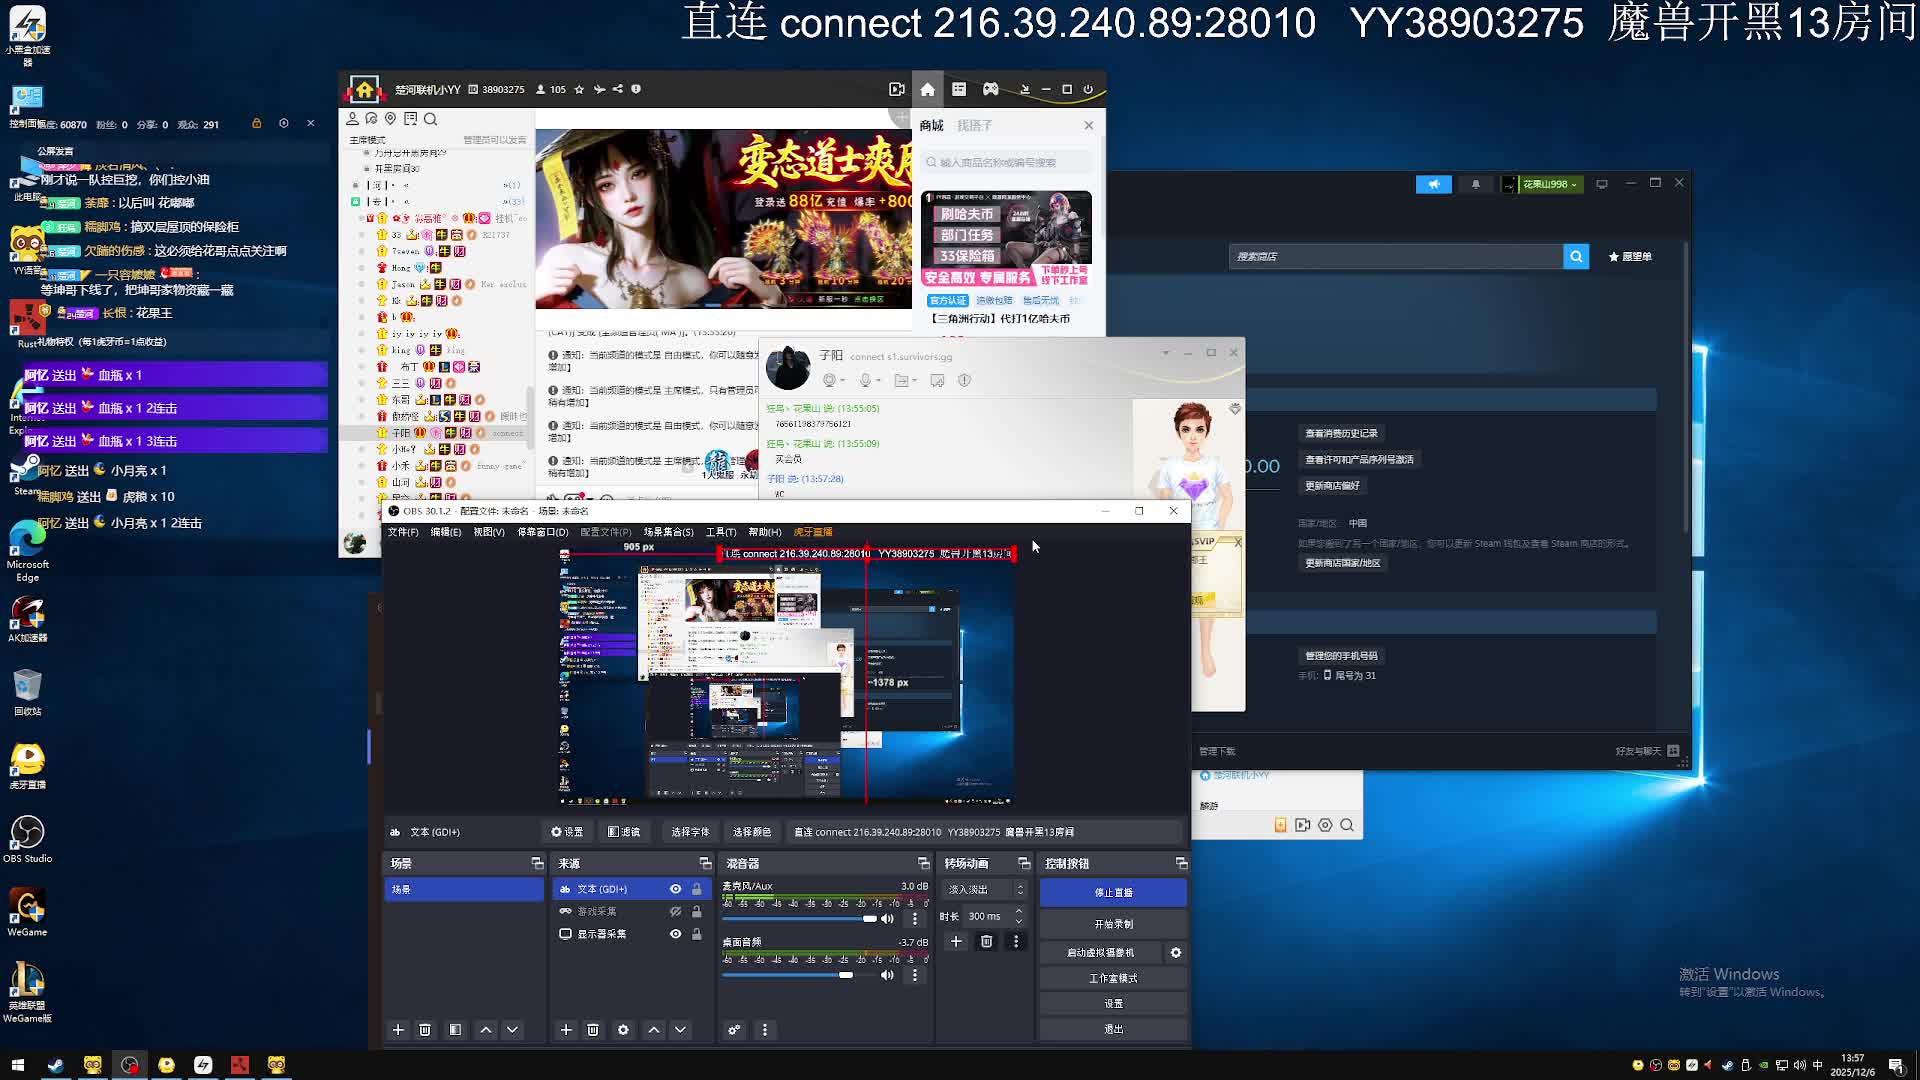Image resolution: width=1920 pixels, height=1080 pixels.
Task: Mute the 麦克风/Aux speaker icon
Action: 887,919
